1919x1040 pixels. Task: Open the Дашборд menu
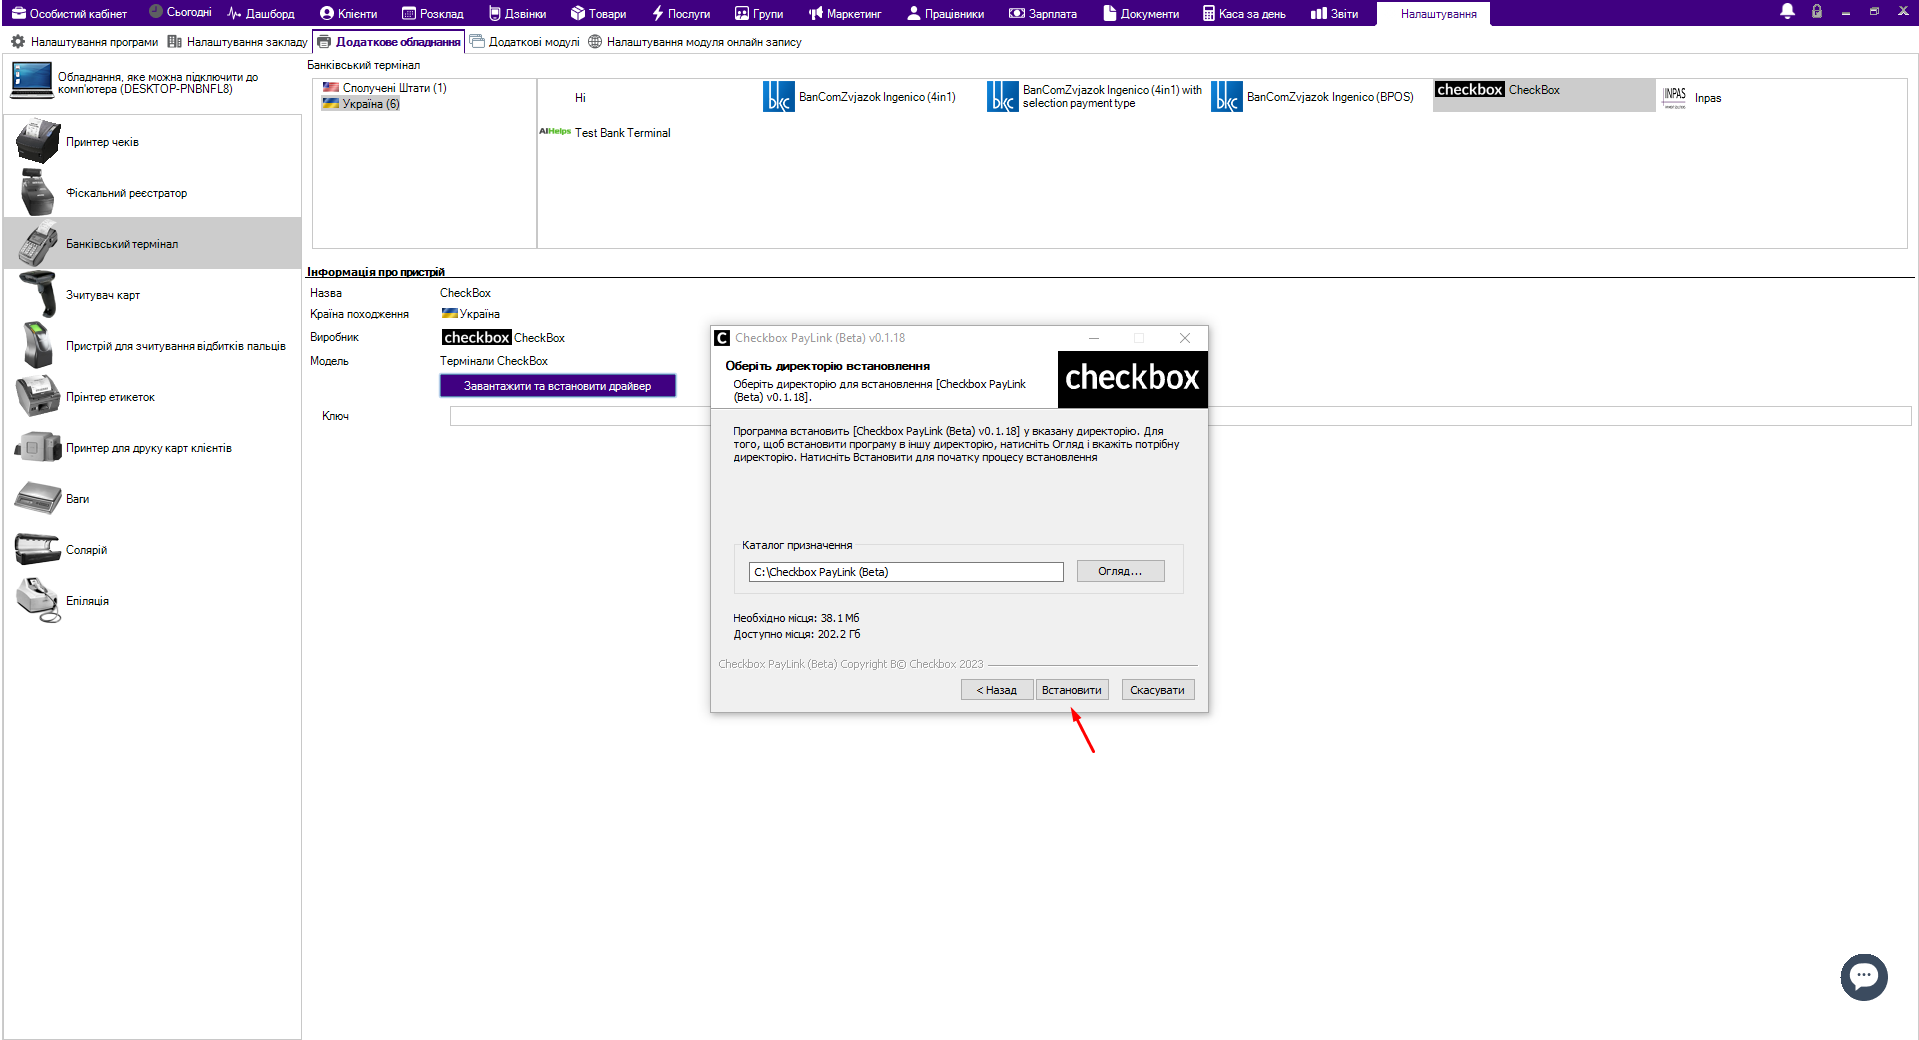tap(260, 13)
